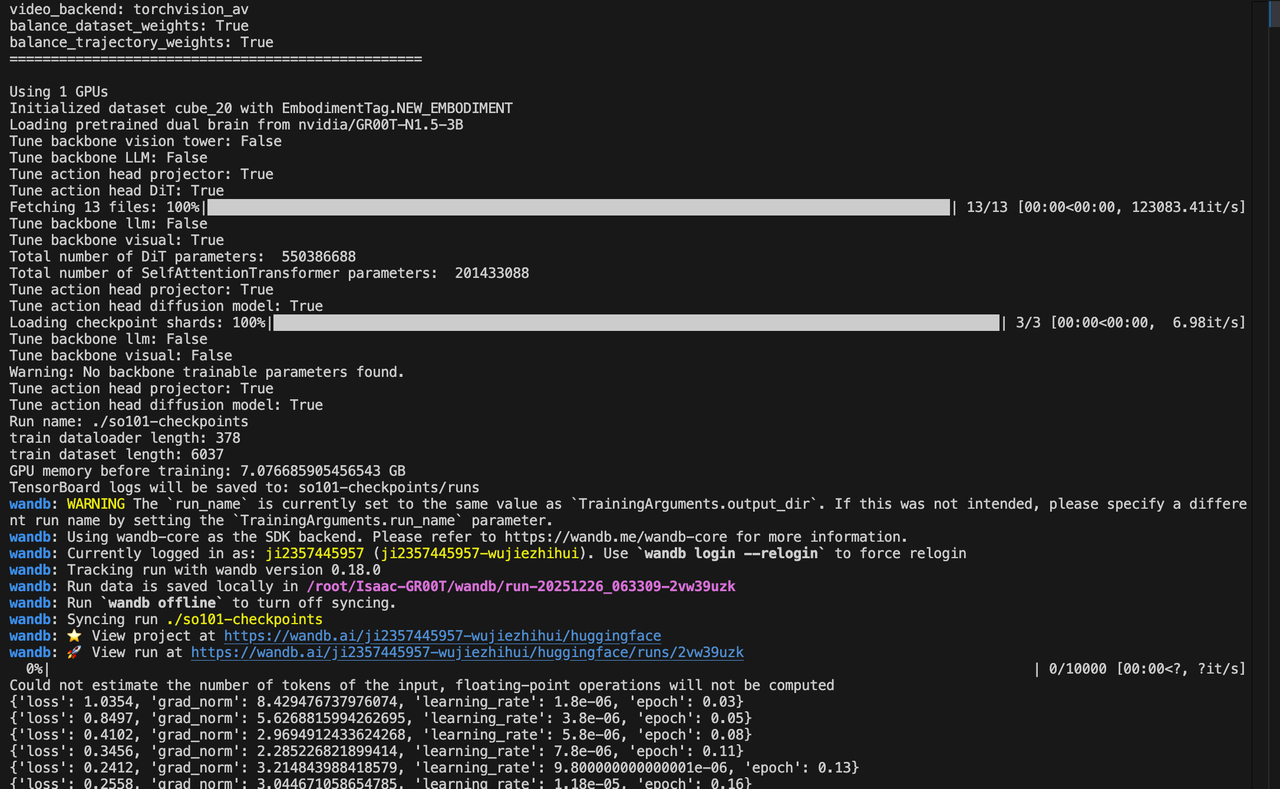Image resolution: width=1280 pixels, height=789 pixels.
Task: Click the yellow username ji2357445957
Action: point(315,553)
